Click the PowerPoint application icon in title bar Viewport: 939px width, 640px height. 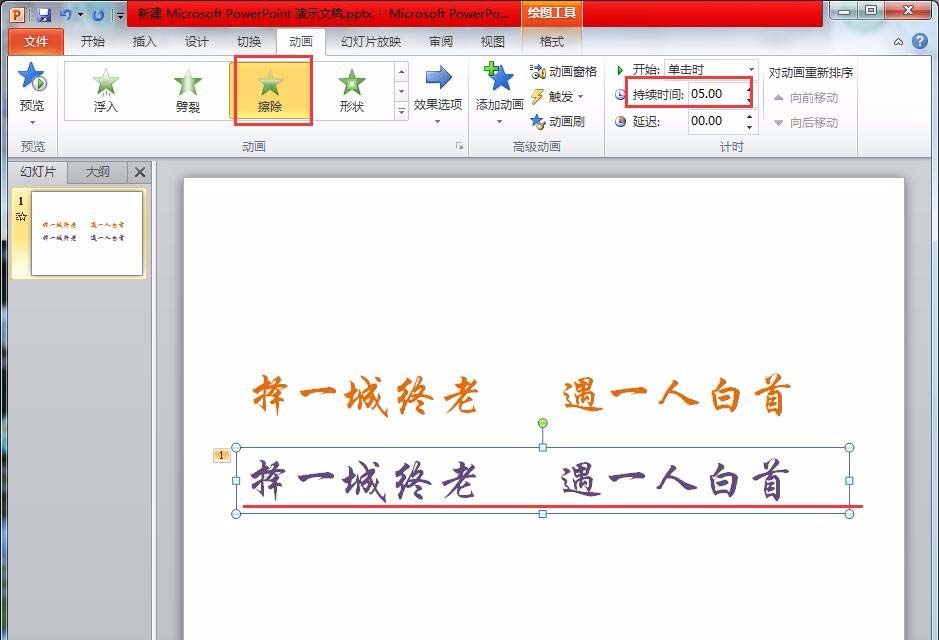pos(19,14)
